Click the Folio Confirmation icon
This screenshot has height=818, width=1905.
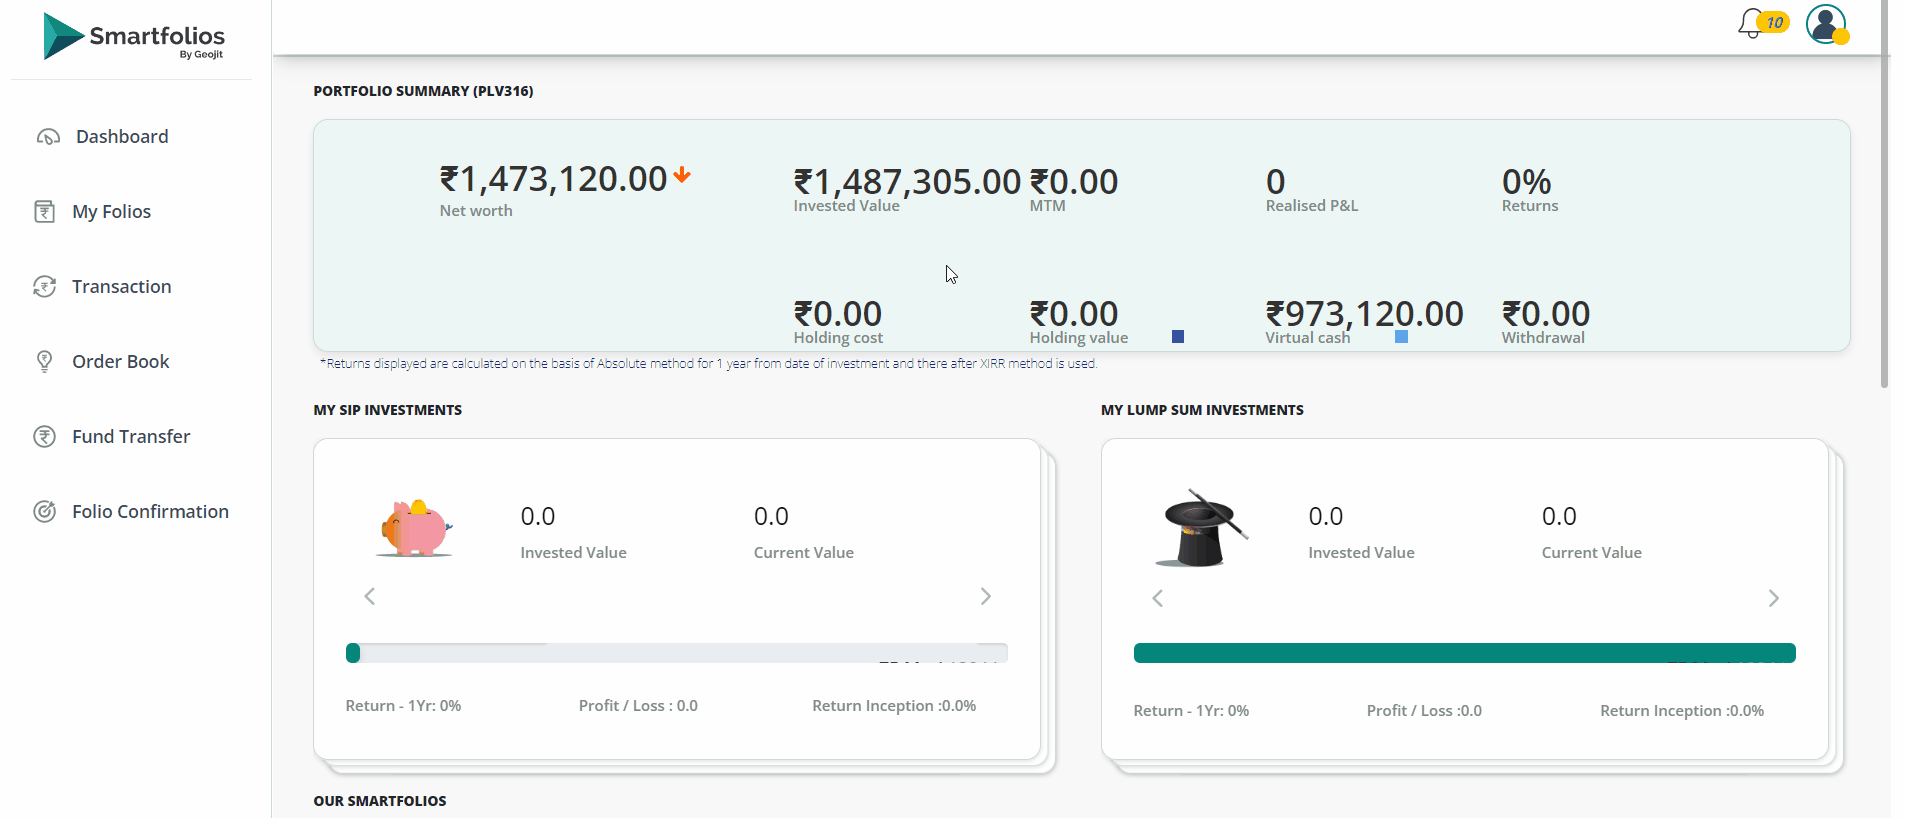pyautogui.click(x=45, y=512)
